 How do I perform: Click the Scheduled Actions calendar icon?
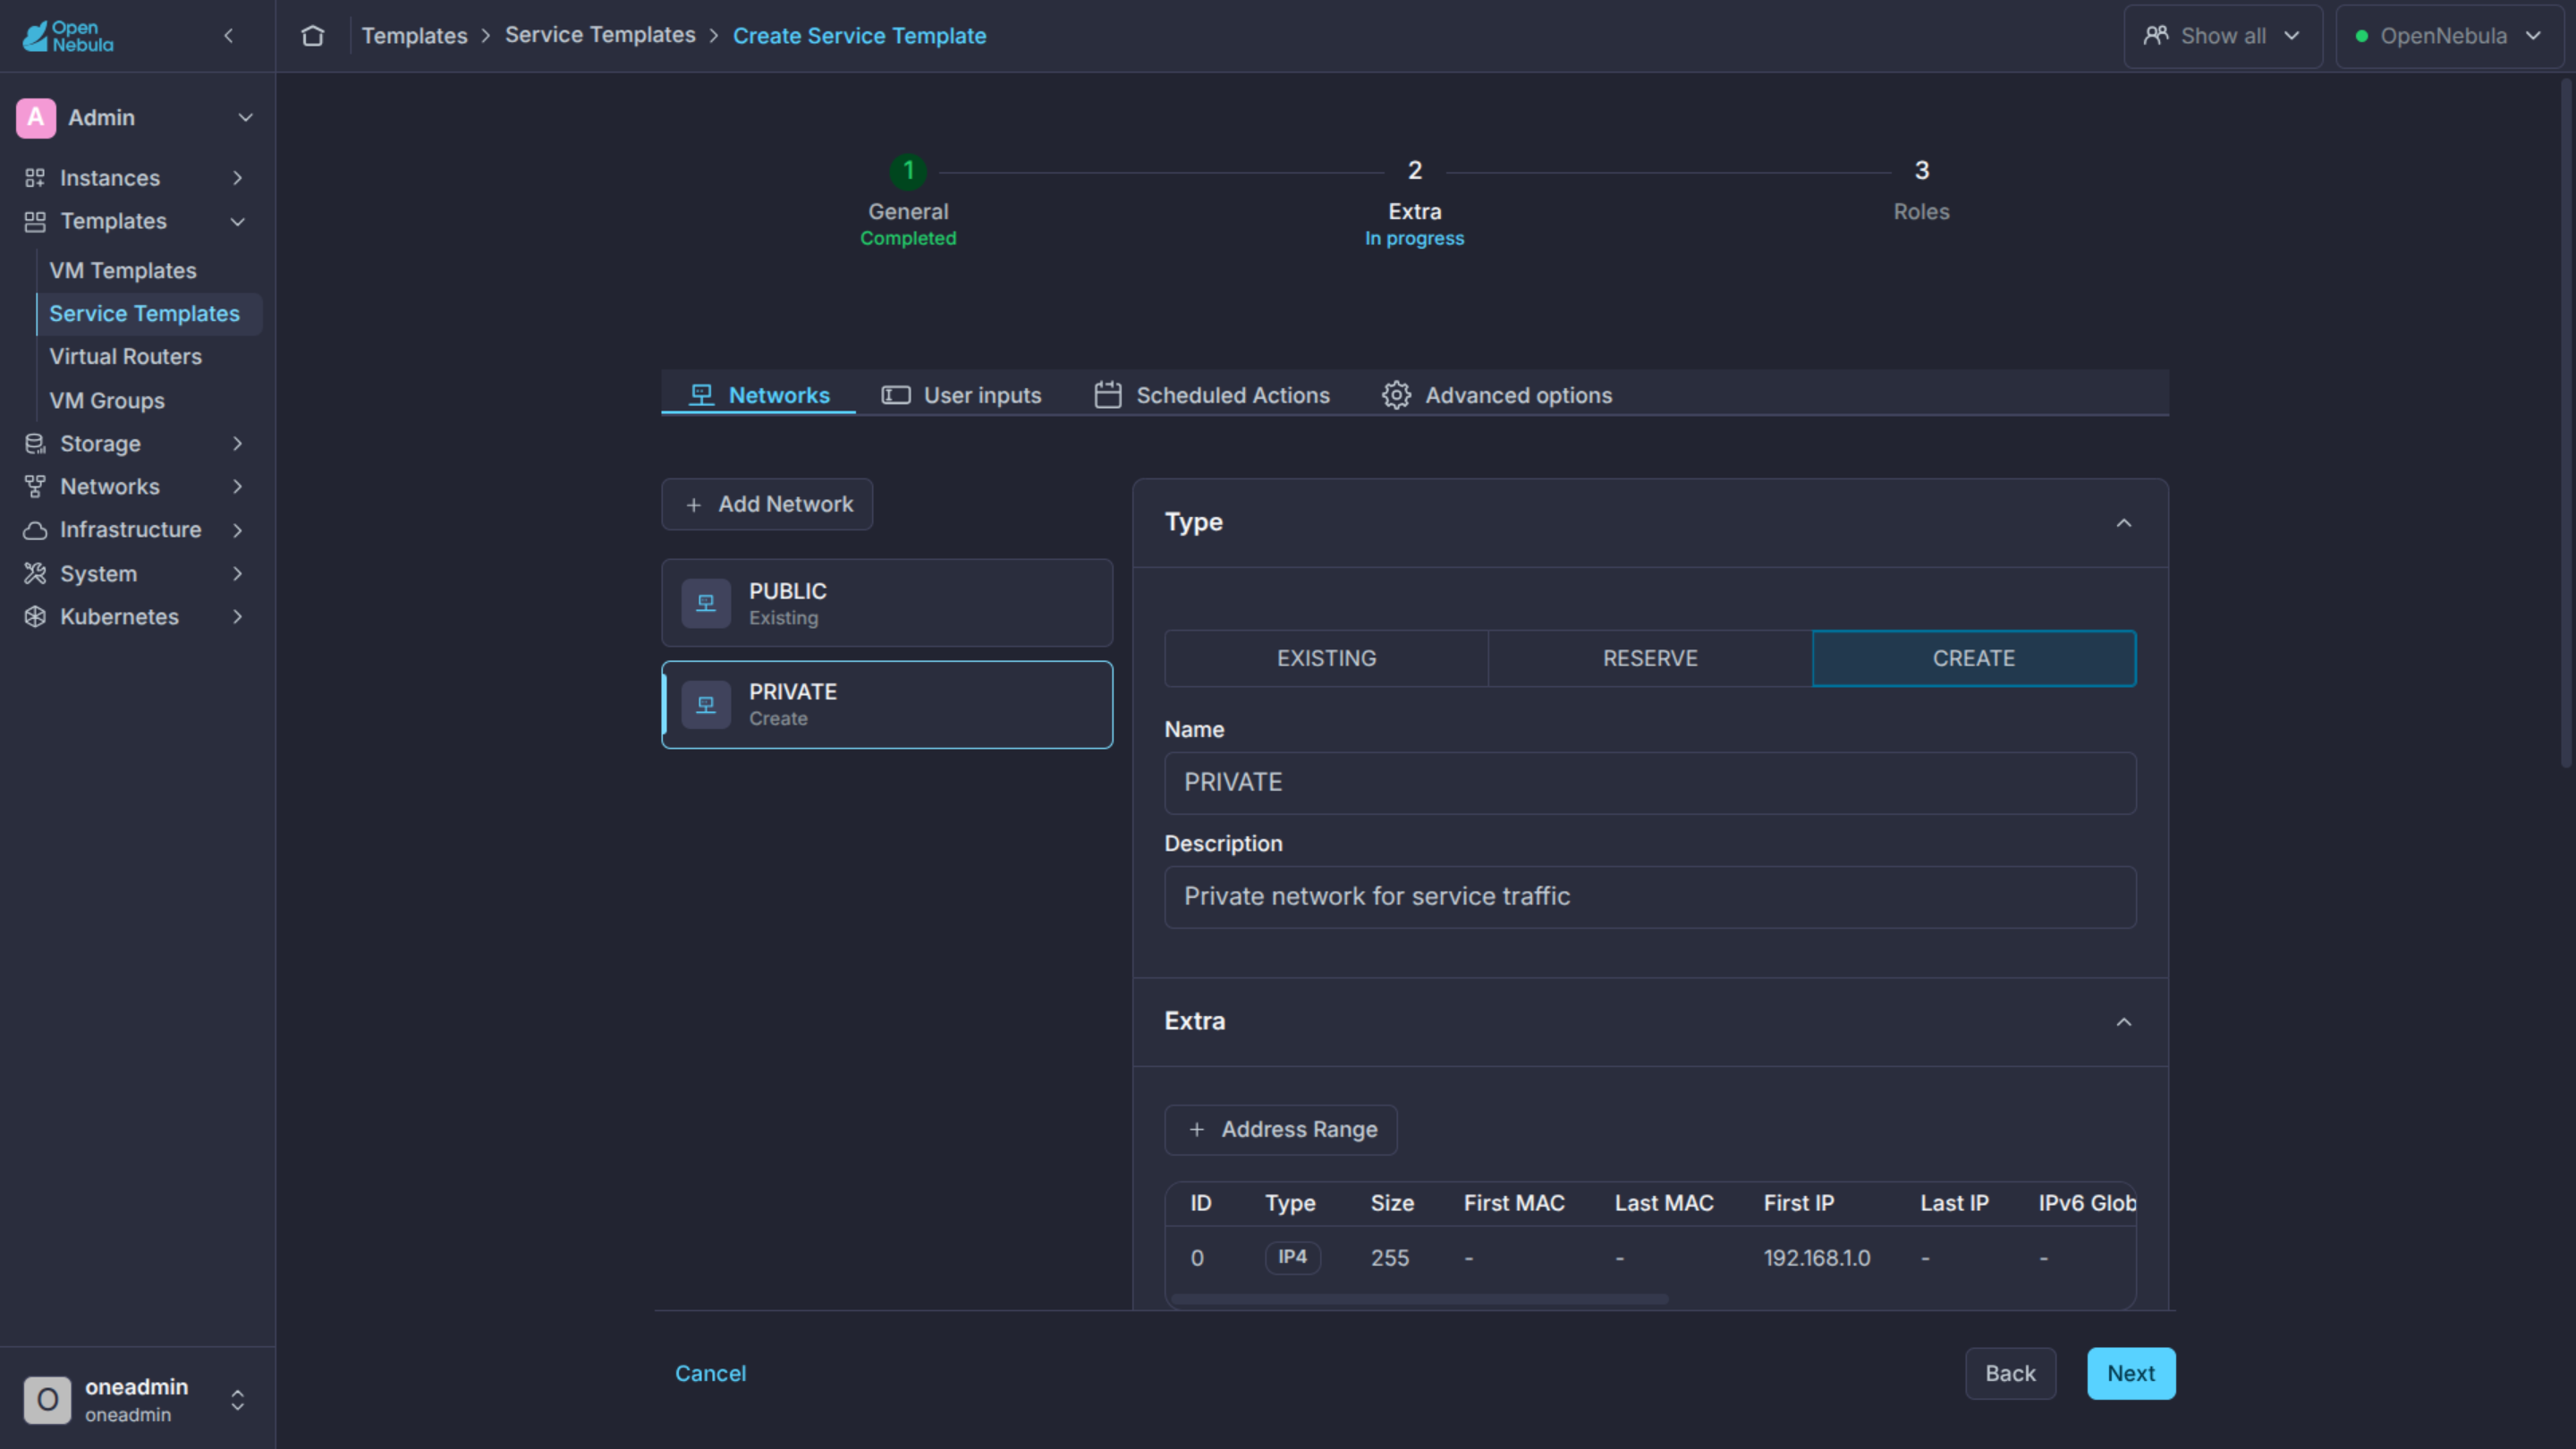click(1107, 395)
